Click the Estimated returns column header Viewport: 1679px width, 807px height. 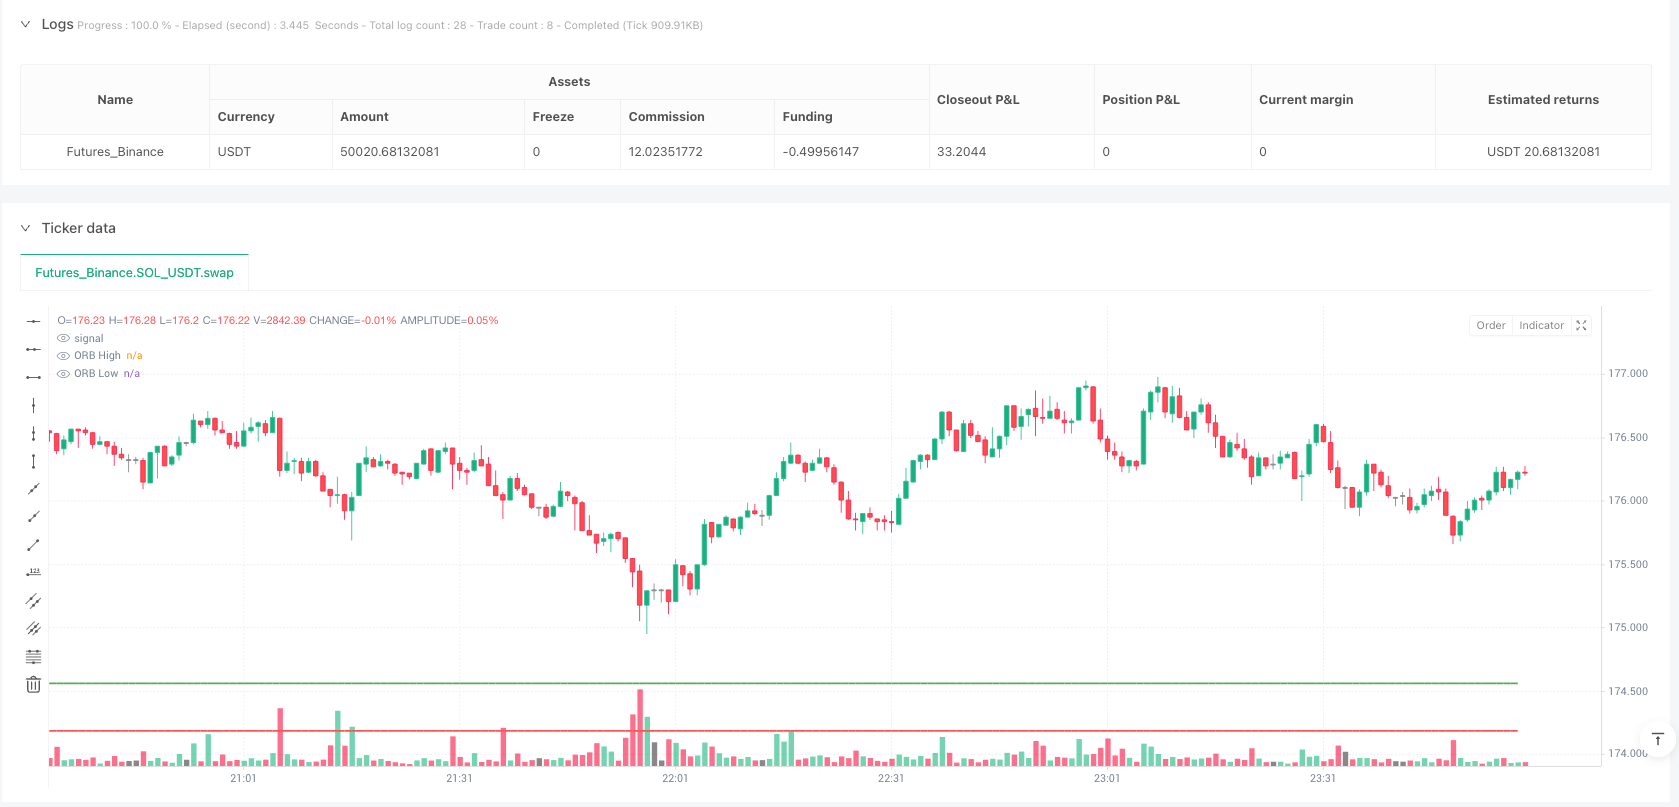click(x=1543, y=100)
